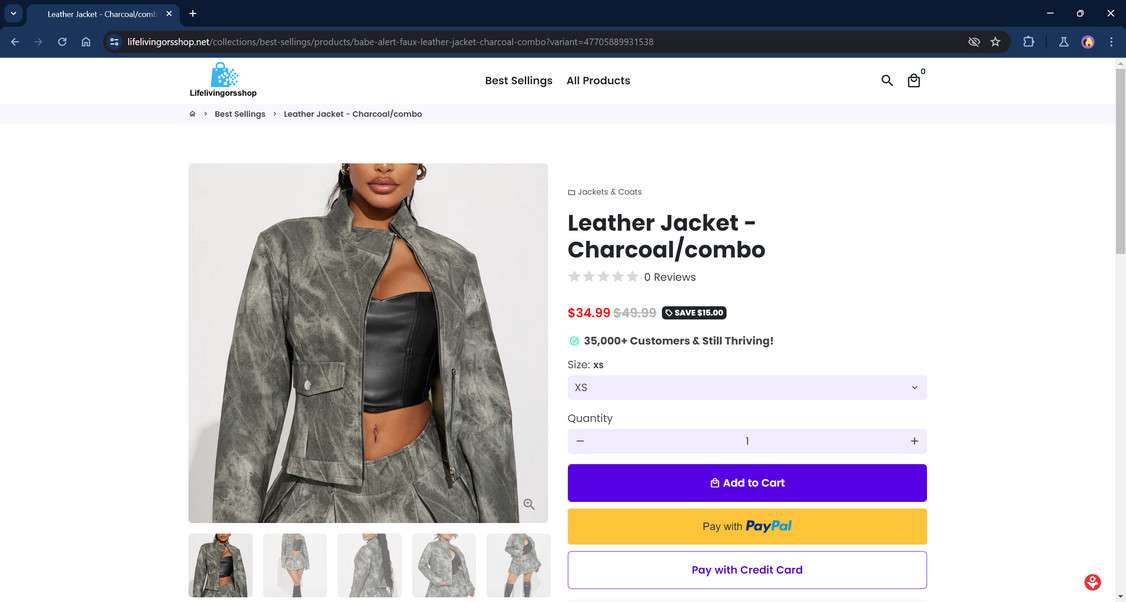This screenshot has width=1126, height=602.
Task: Open the browser tab search chevron
Action: coord(13,14)
